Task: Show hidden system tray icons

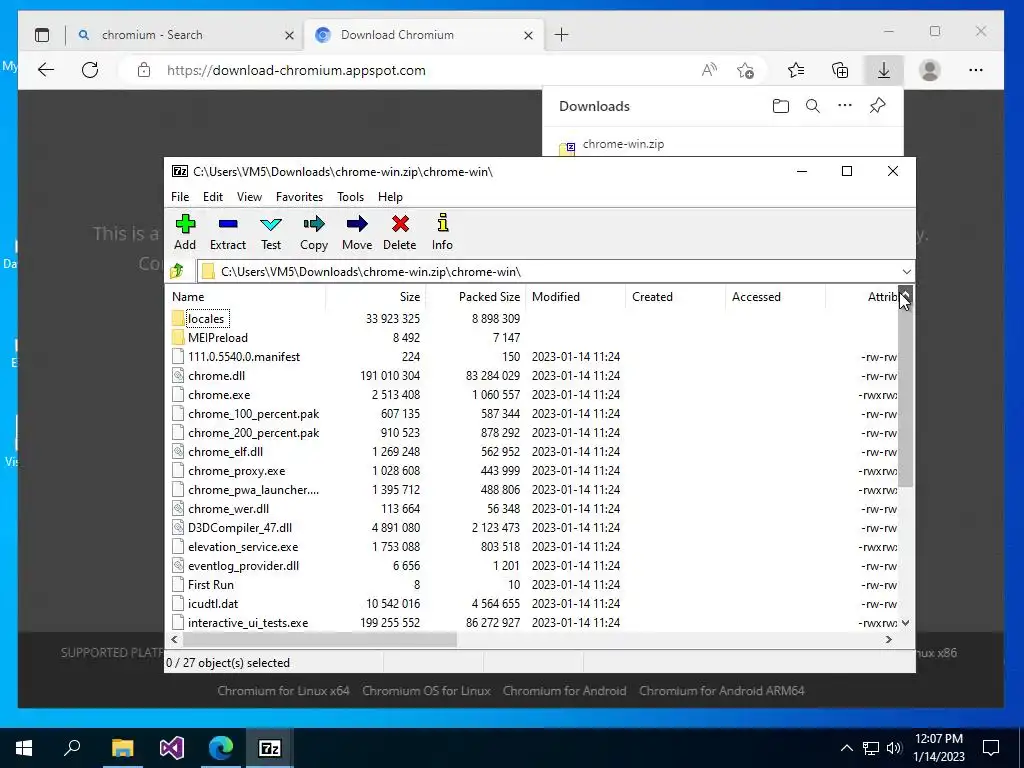Action: [846, 748]
